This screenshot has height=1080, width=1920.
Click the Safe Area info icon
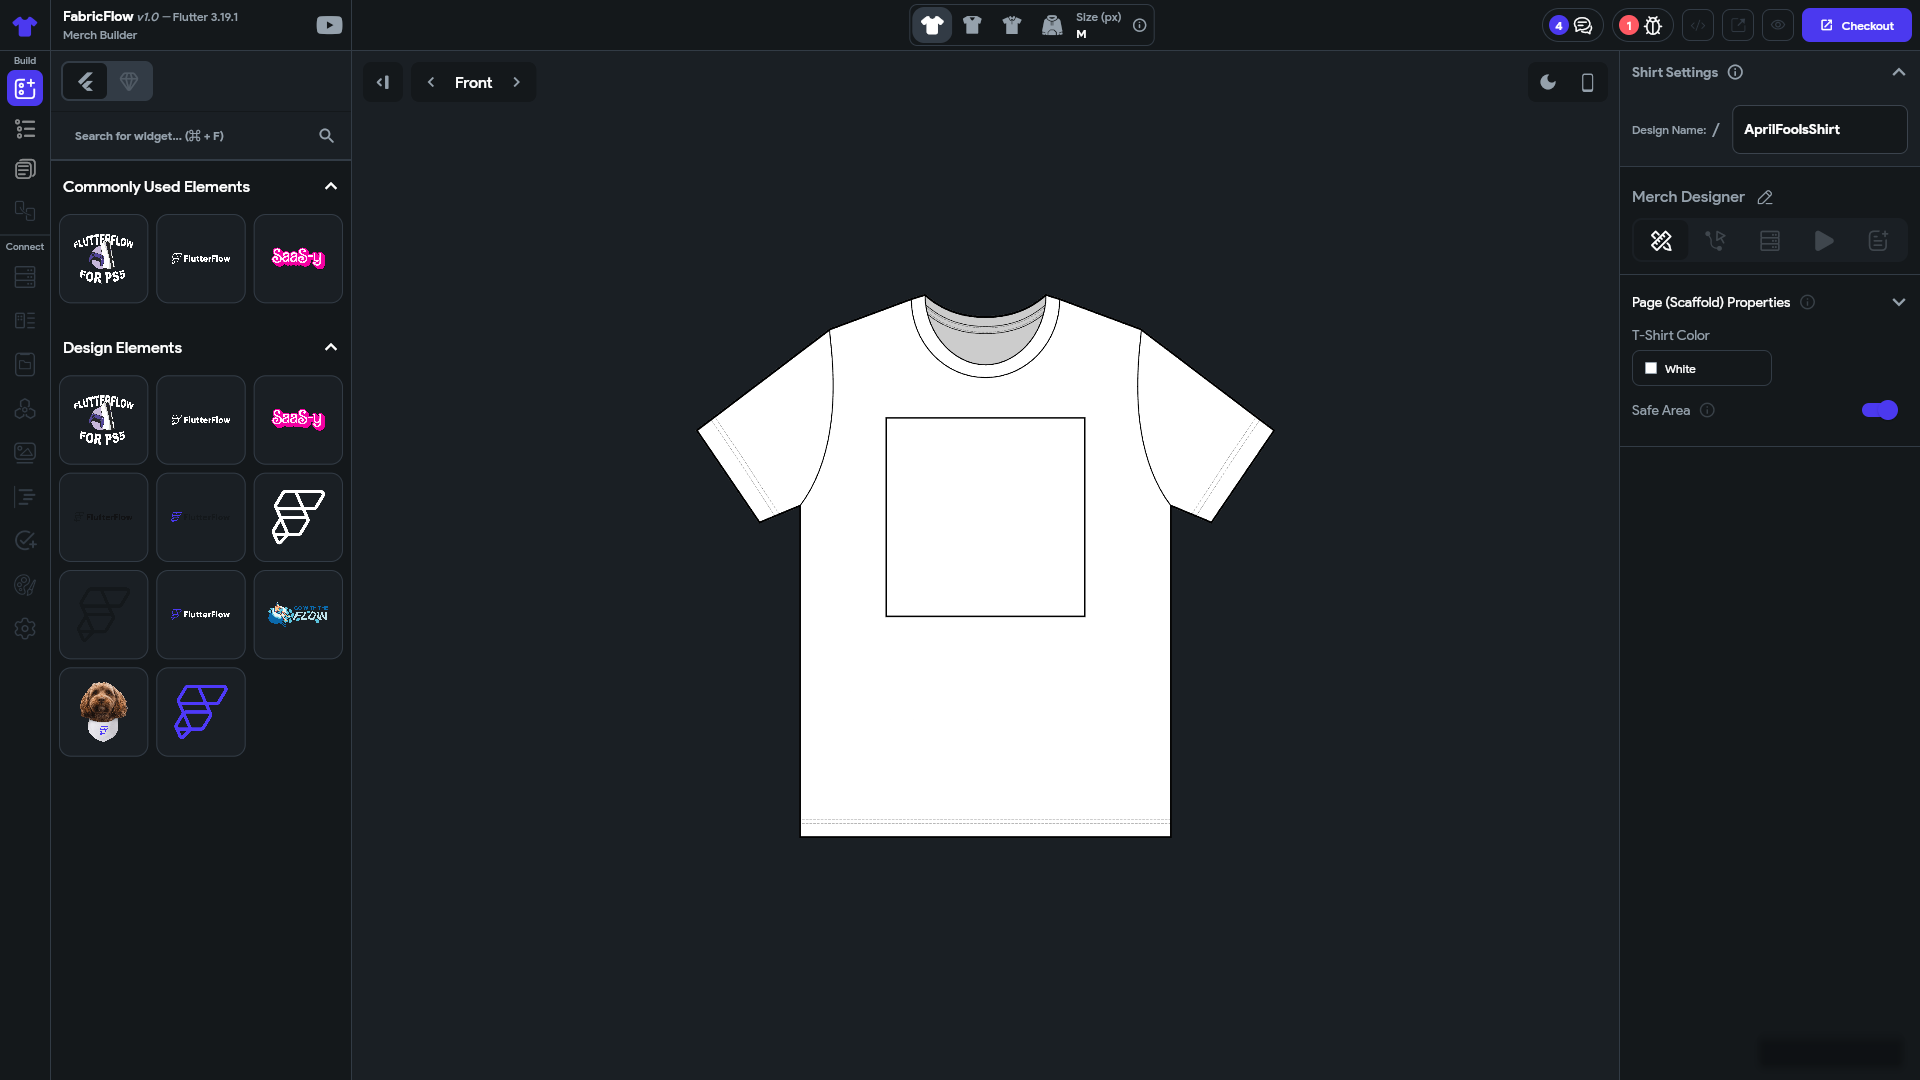click(1707, 410)
